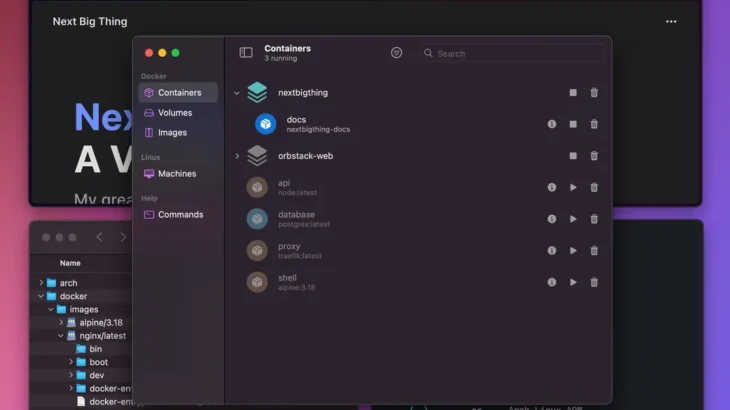The image size is (730, 410).
Task: Go forward in the Finder window
Action: (123, 237)
